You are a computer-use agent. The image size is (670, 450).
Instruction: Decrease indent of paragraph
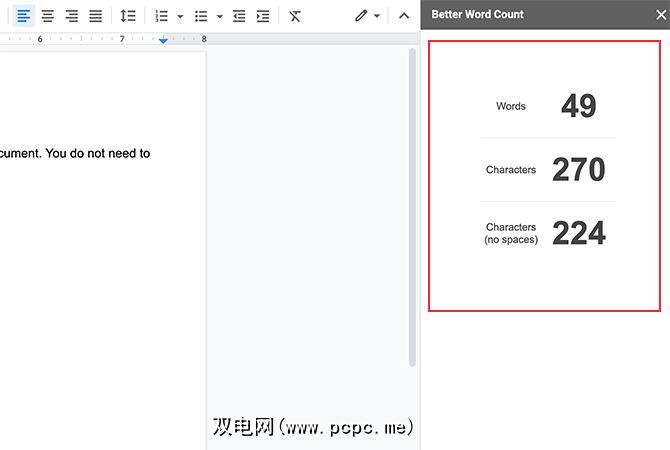coord(239,16)
